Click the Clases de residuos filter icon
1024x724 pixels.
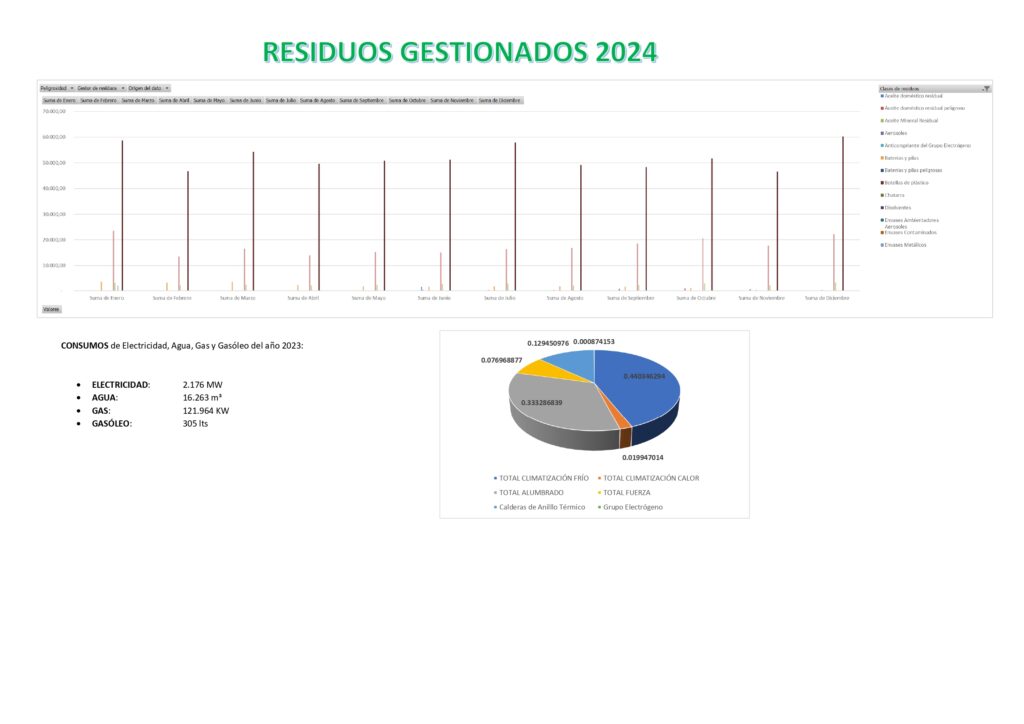pyautogui.click(x=985, y=88)
